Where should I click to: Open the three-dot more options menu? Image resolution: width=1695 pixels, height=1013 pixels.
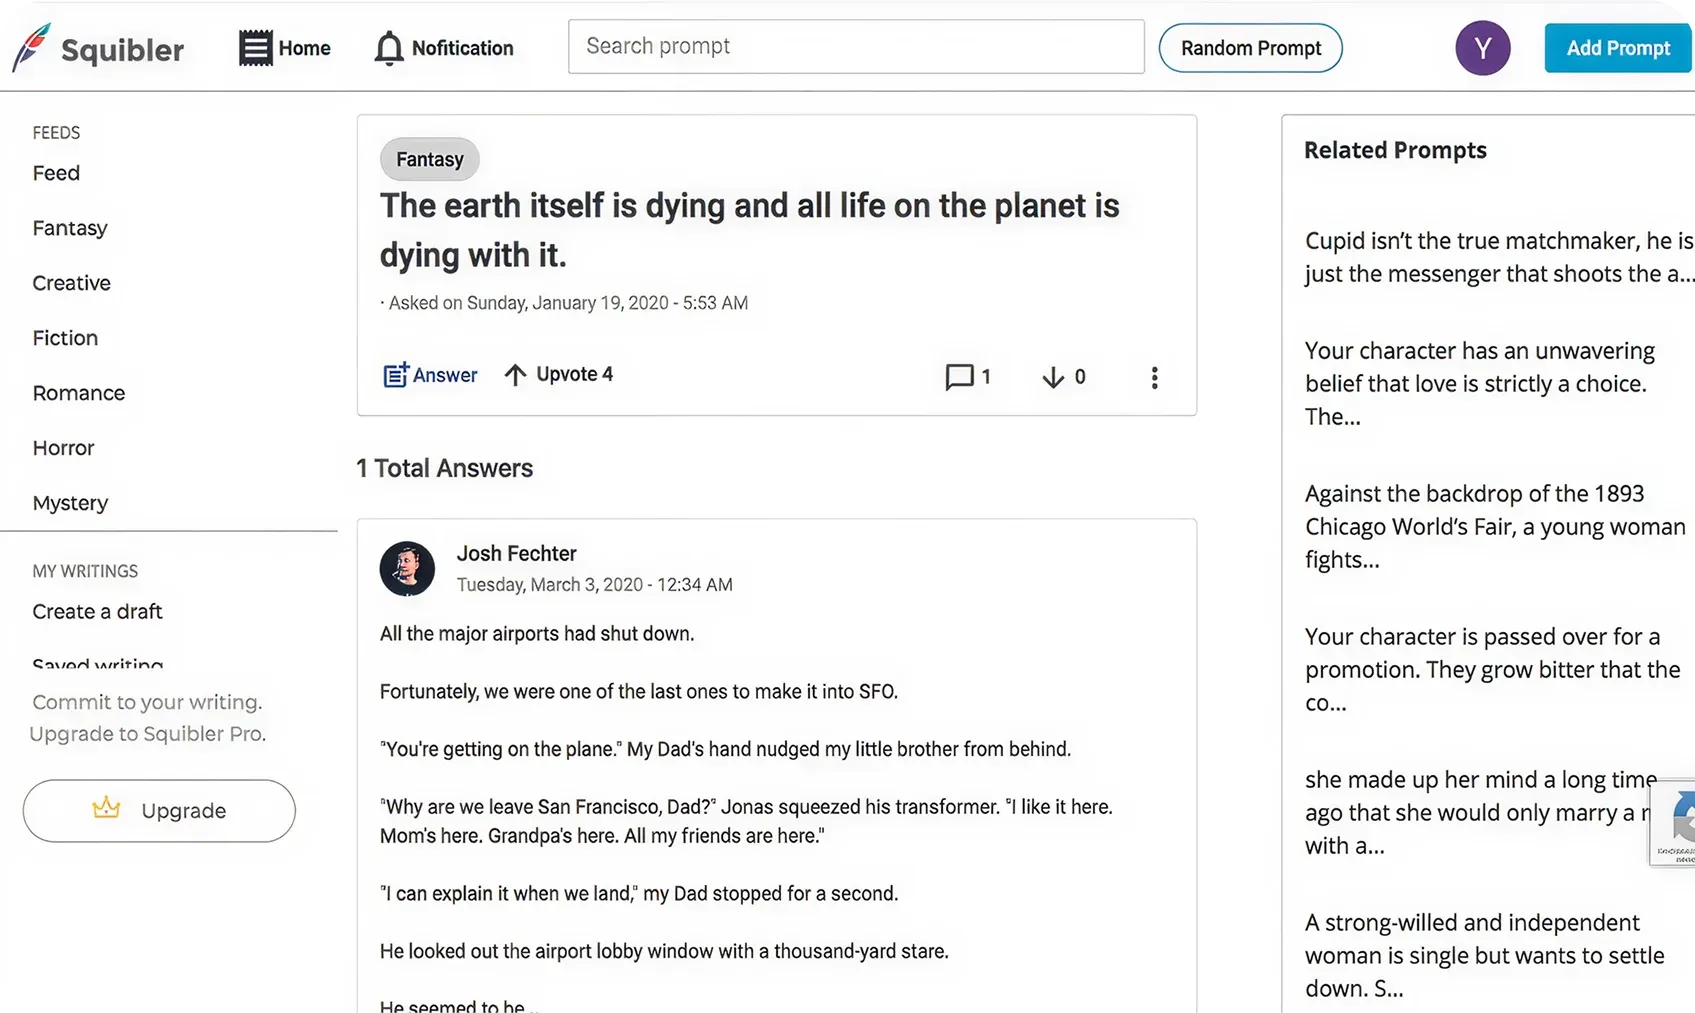[x=1154, y=377]
